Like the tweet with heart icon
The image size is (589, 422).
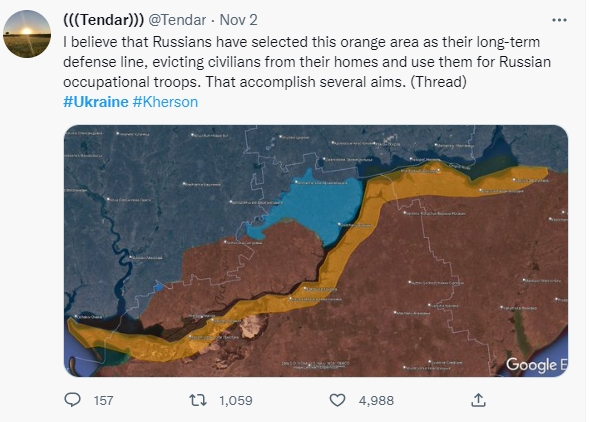tap(337, 400)
